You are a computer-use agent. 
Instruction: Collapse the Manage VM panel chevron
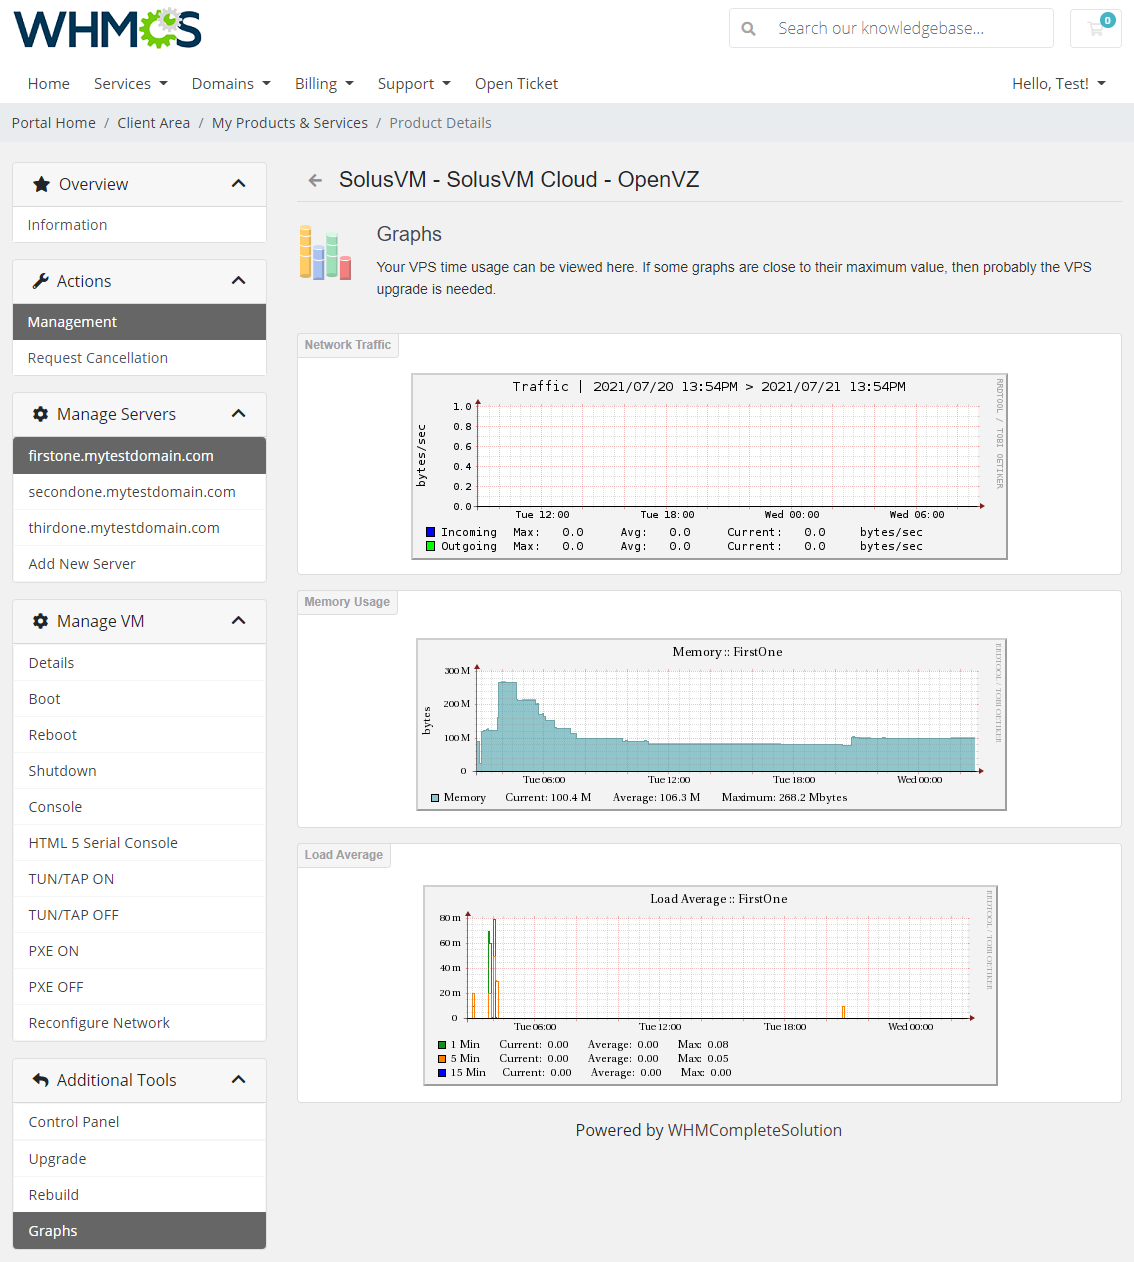tap(238, 621)
